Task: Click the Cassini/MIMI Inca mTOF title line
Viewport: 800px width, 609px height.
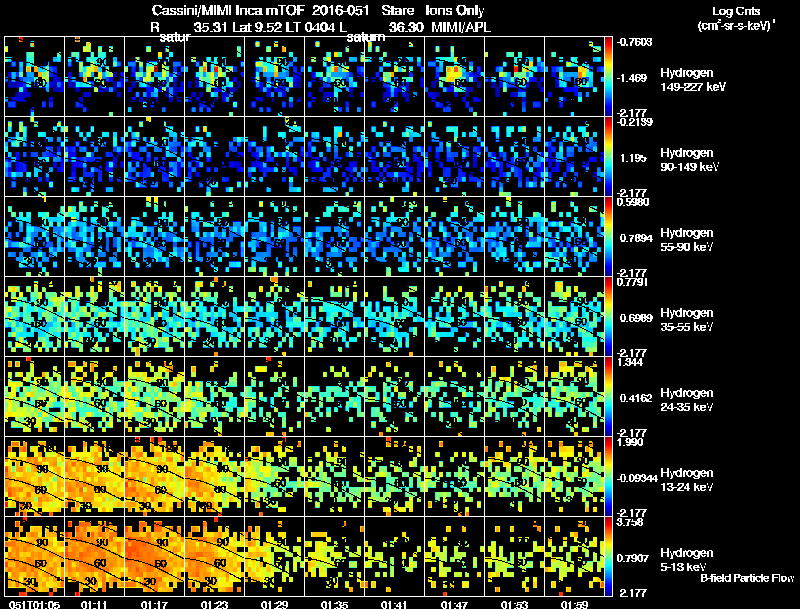Action: point(318,11)
